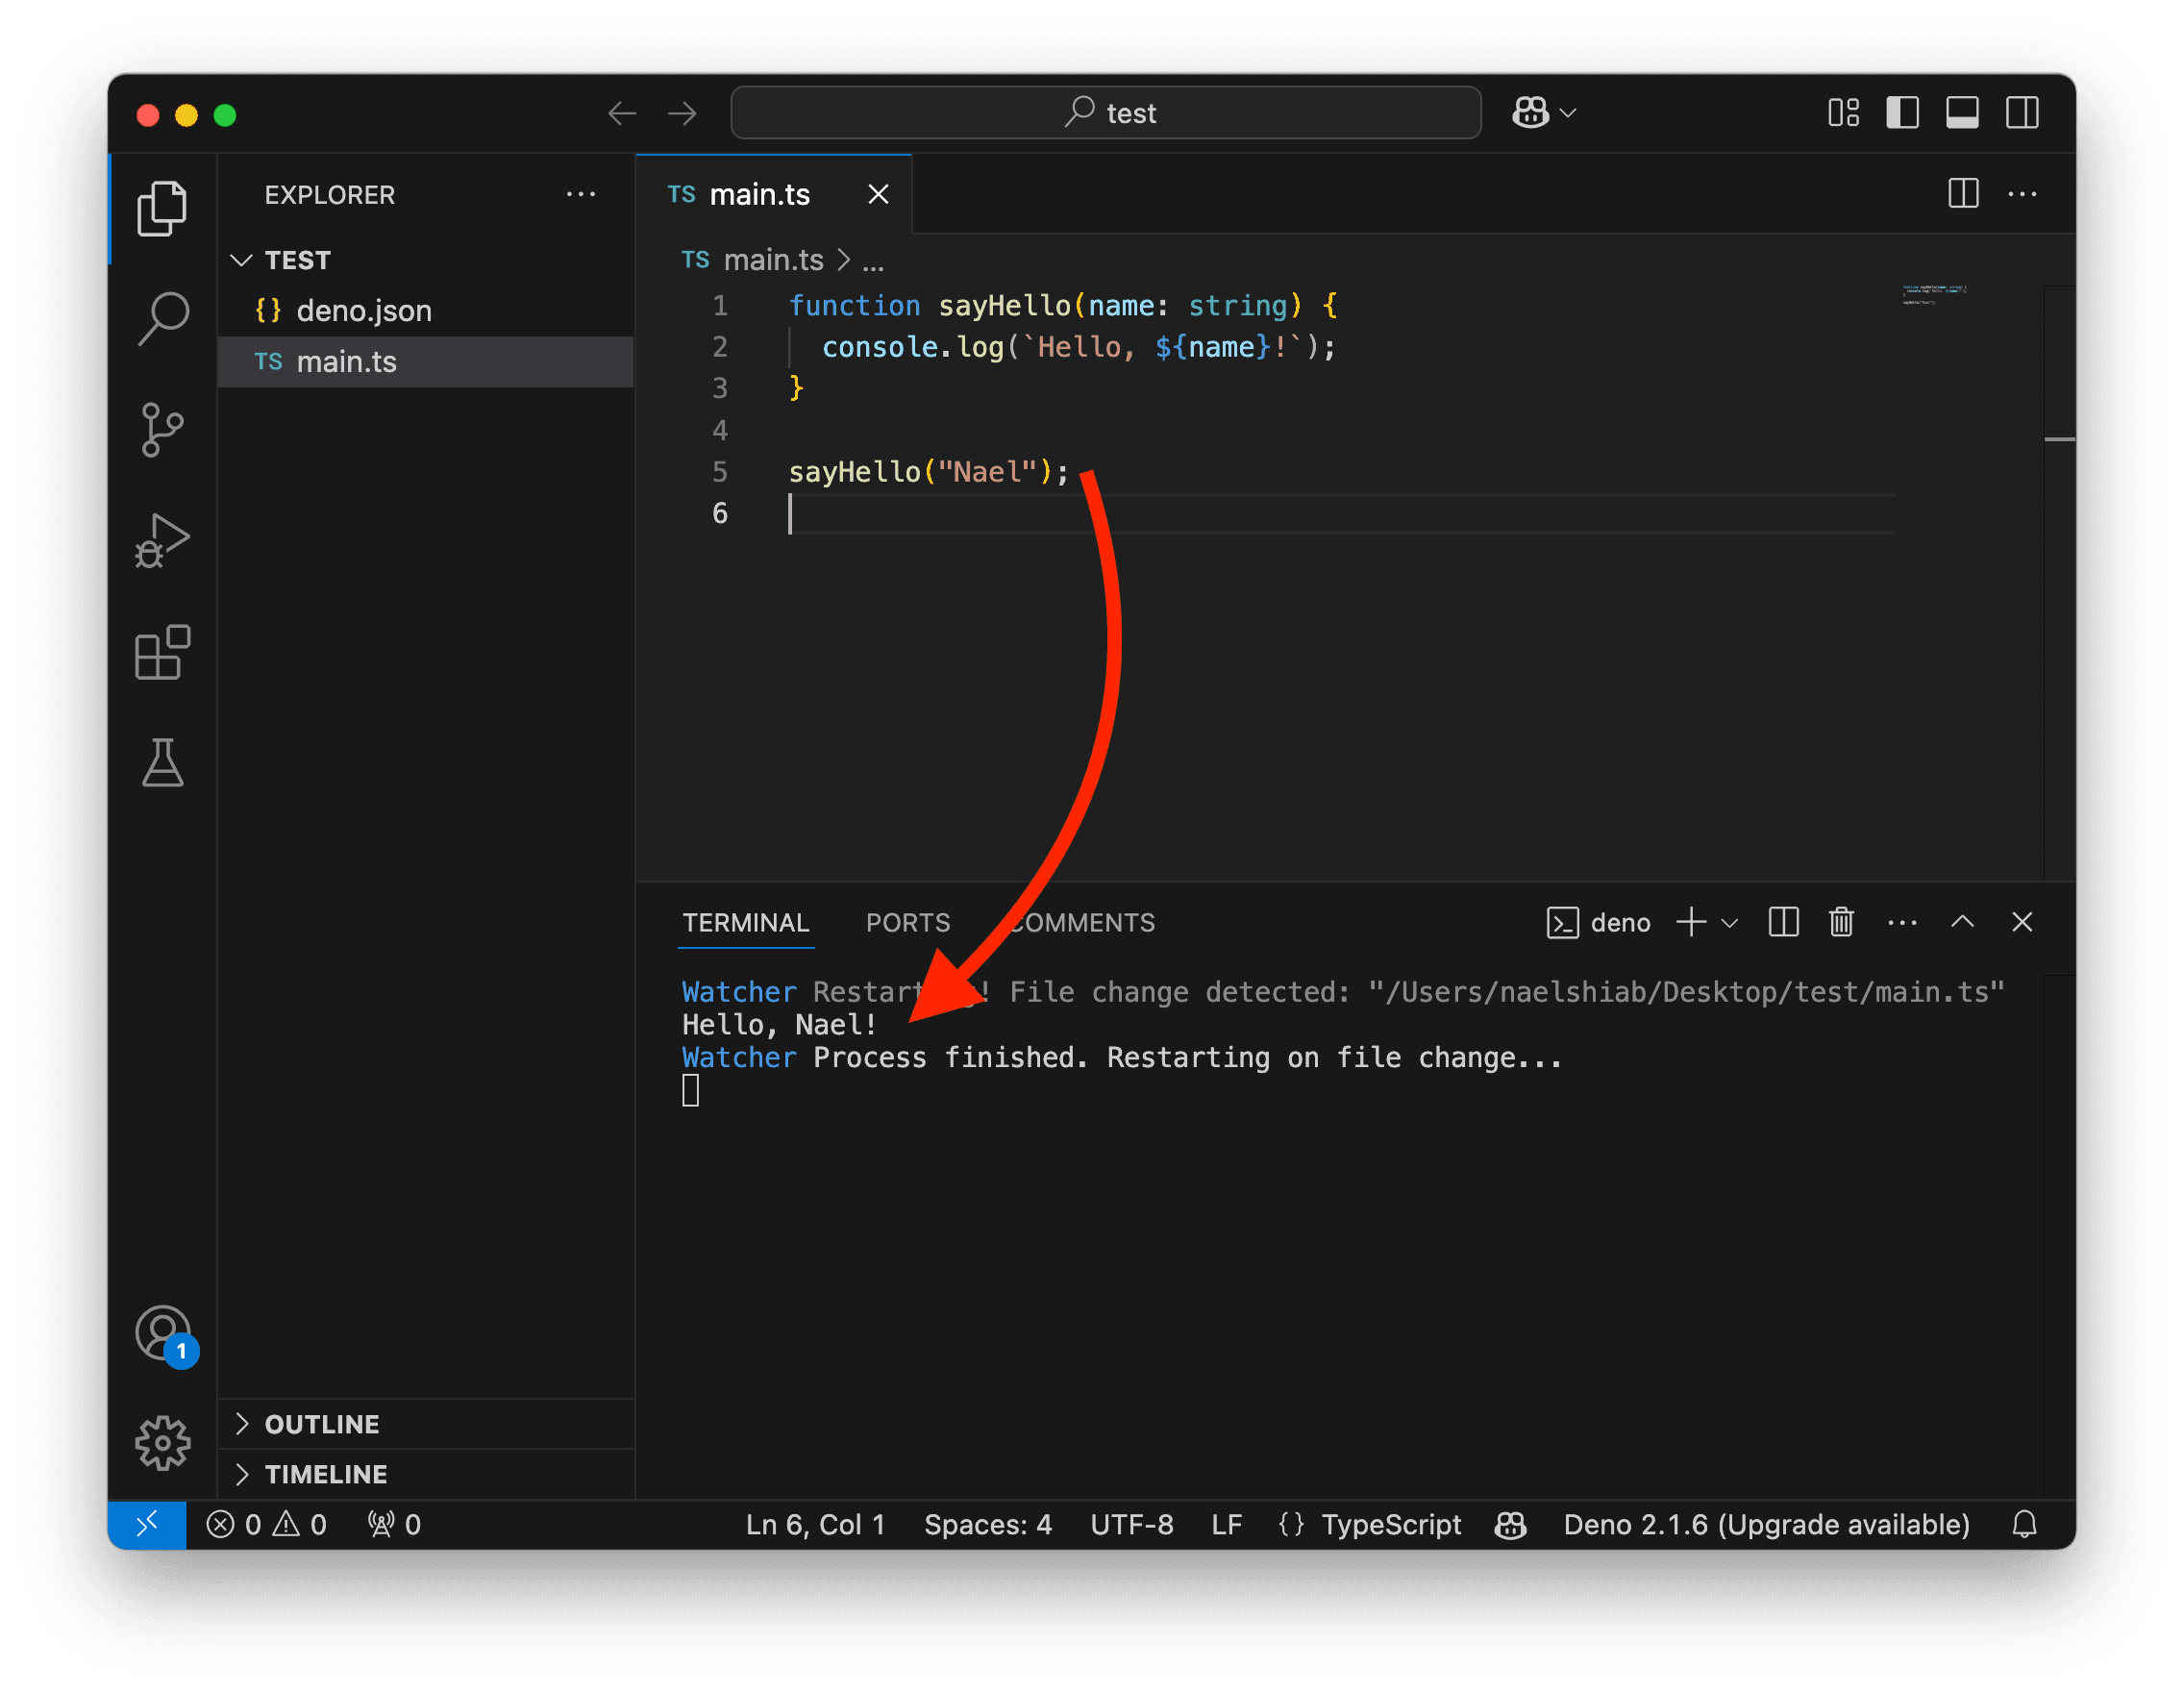Open the Source Control view
Screen dimensions: 2184x1692
coord(162,430)
